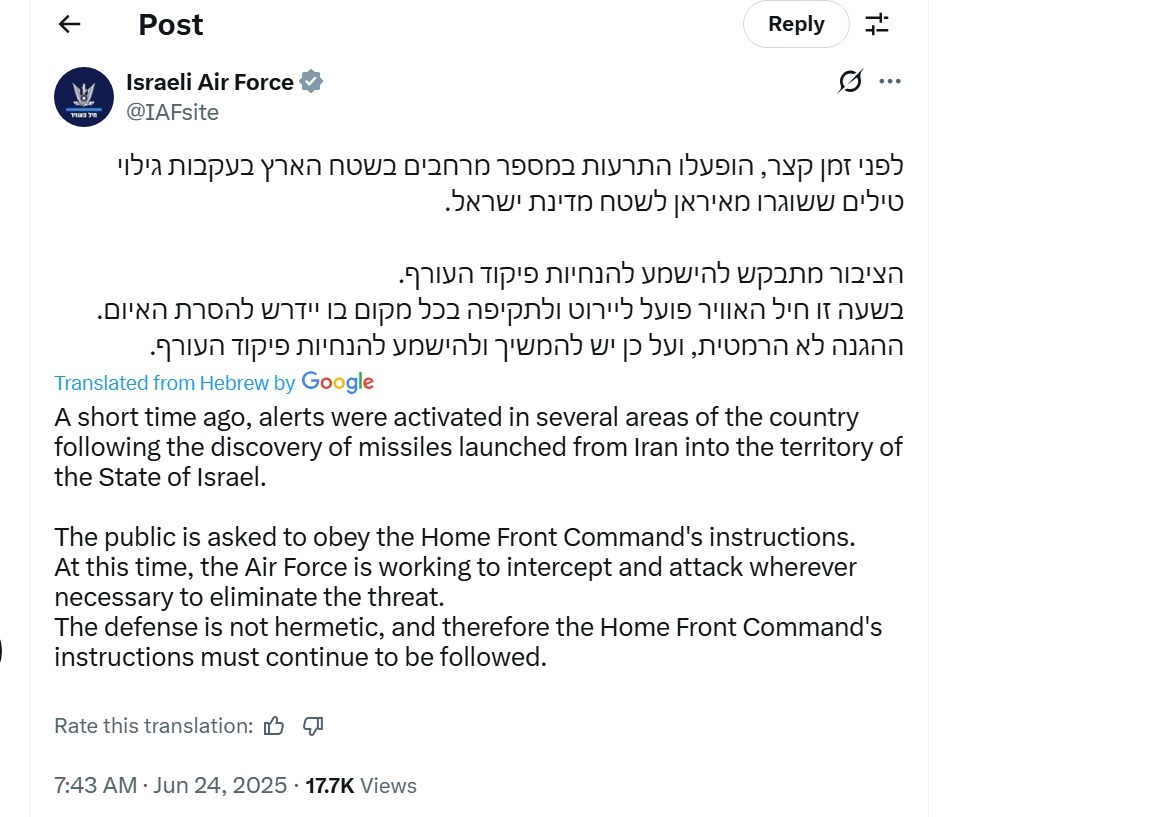Click the Post page heading
The width and height of the screenshot is (1152, 817).
171,25
